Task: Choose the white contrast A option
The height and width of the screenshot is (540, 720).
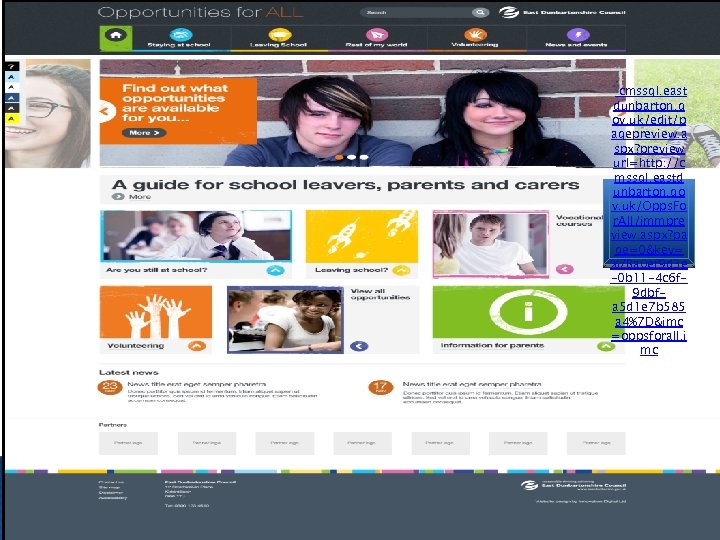Action: 12,87
